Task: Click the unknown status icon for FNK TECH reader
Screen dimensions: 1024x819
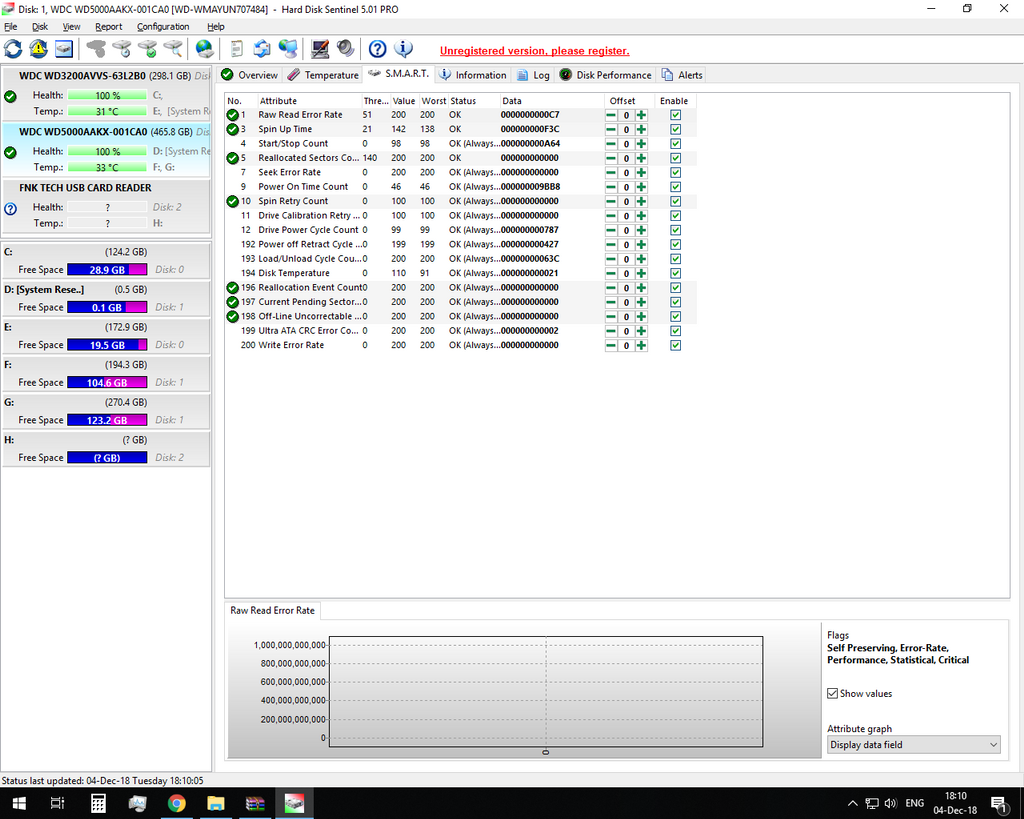Action: pyautogui.click(x=10, y=209)
